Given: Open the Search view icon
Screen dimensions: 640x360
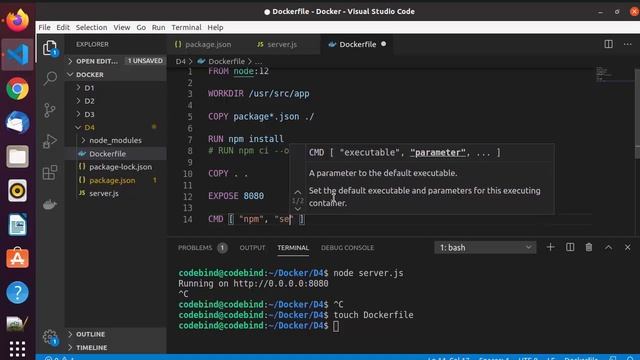Looking at the screenshot, I should [x=50, y=78].
